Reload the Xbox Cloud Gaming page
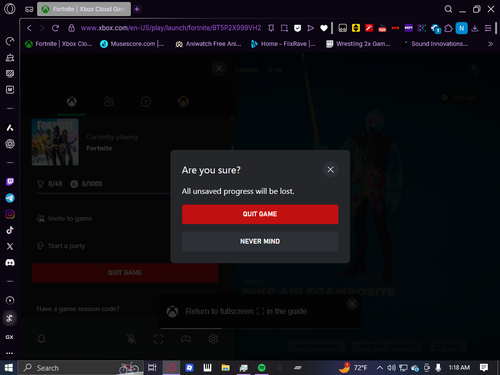This screenshot has width=500, height=375. click(55, 28)
